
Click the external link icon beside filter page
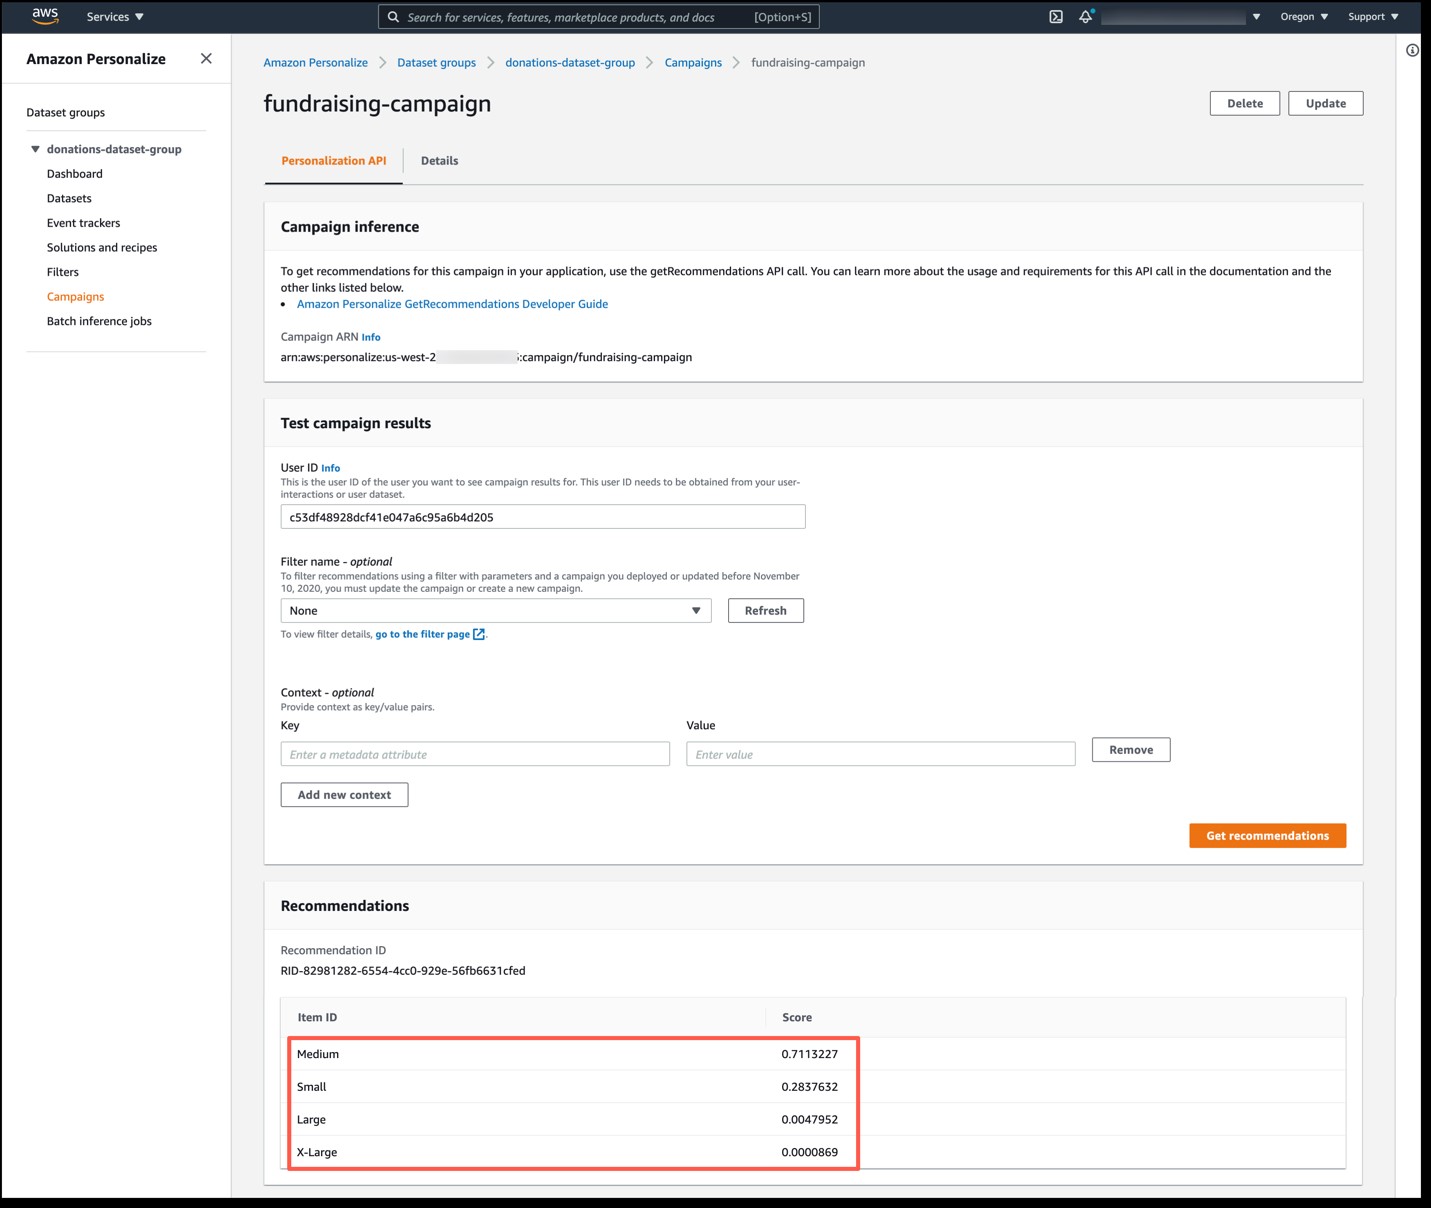479,634
